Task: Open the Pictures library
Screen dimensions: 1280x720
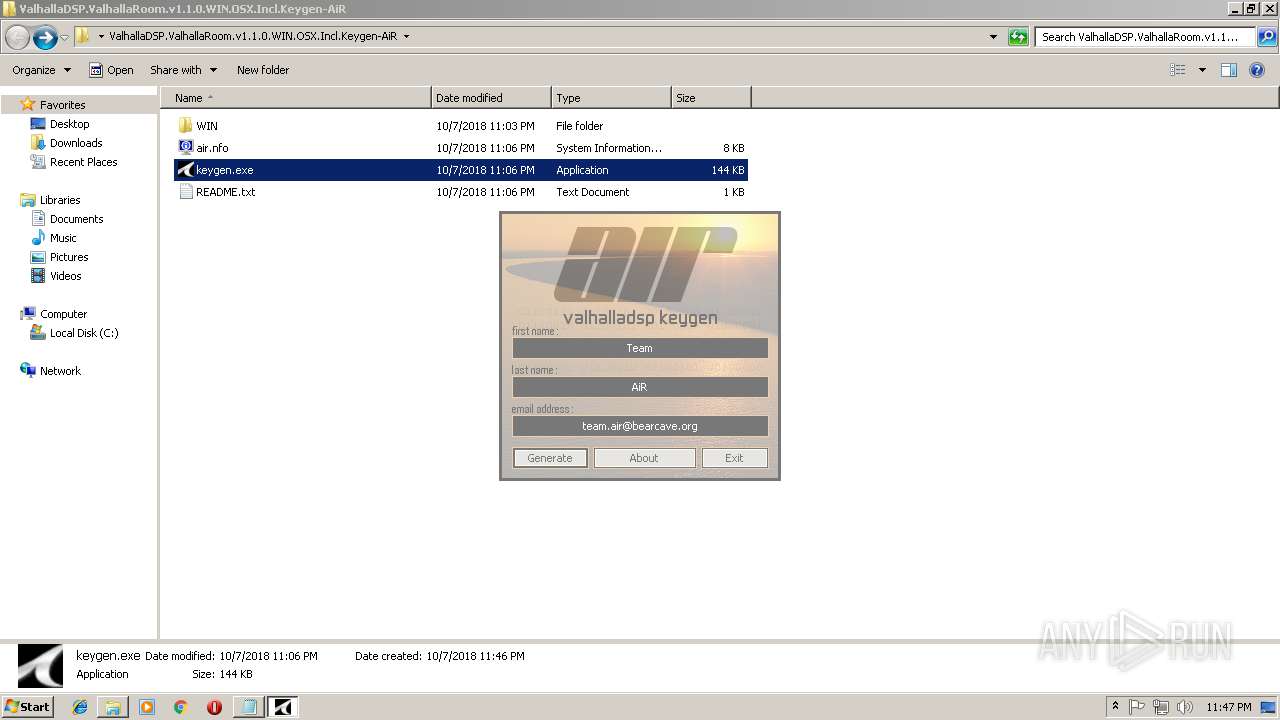Action: (69, 257)
